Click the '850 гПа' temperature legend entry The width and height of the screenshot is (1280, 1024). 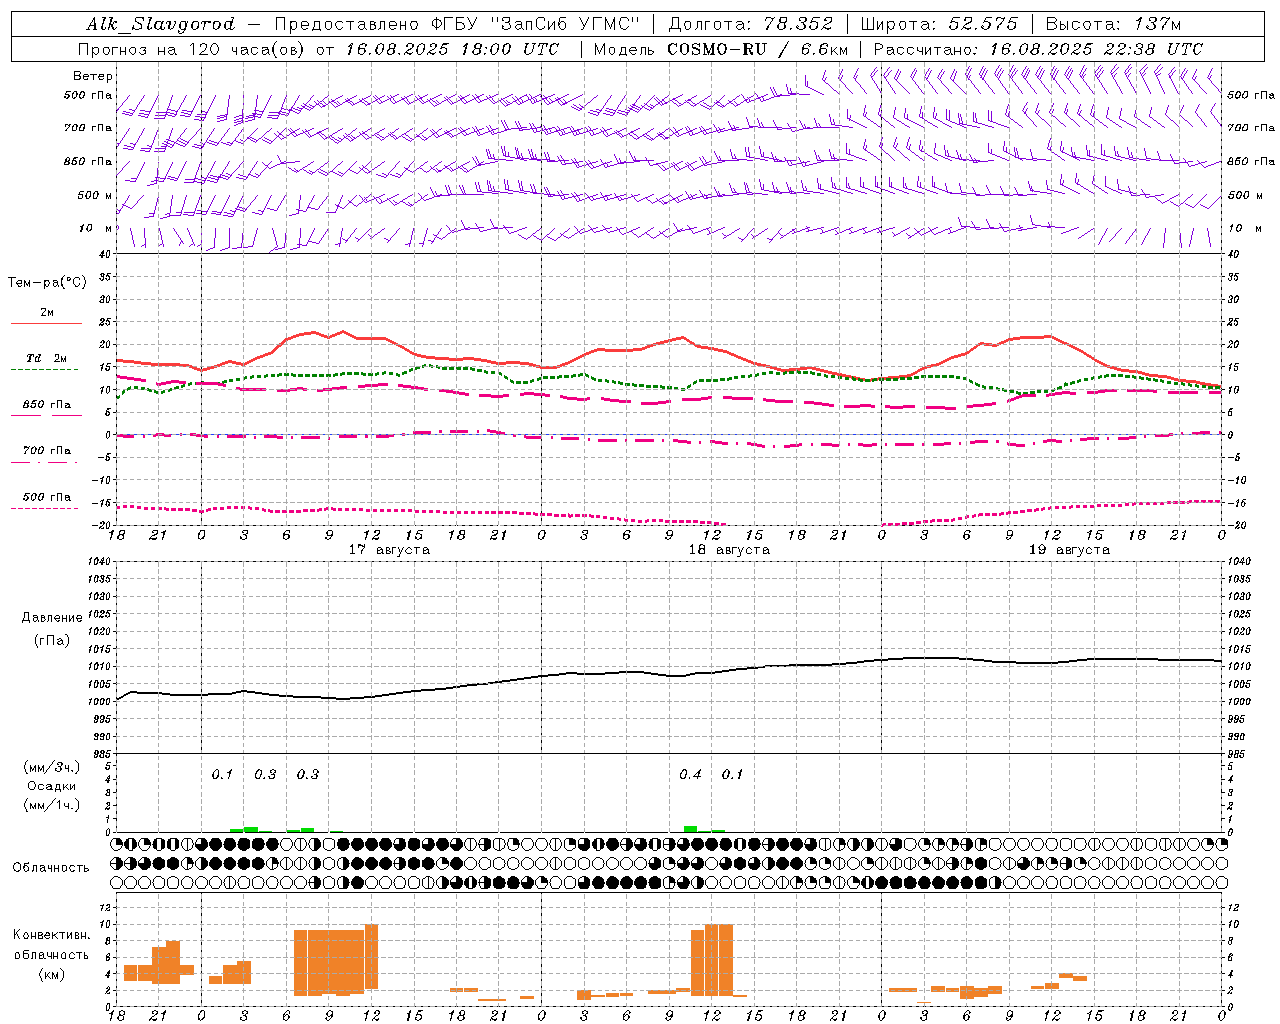click(x=47, y=404)
